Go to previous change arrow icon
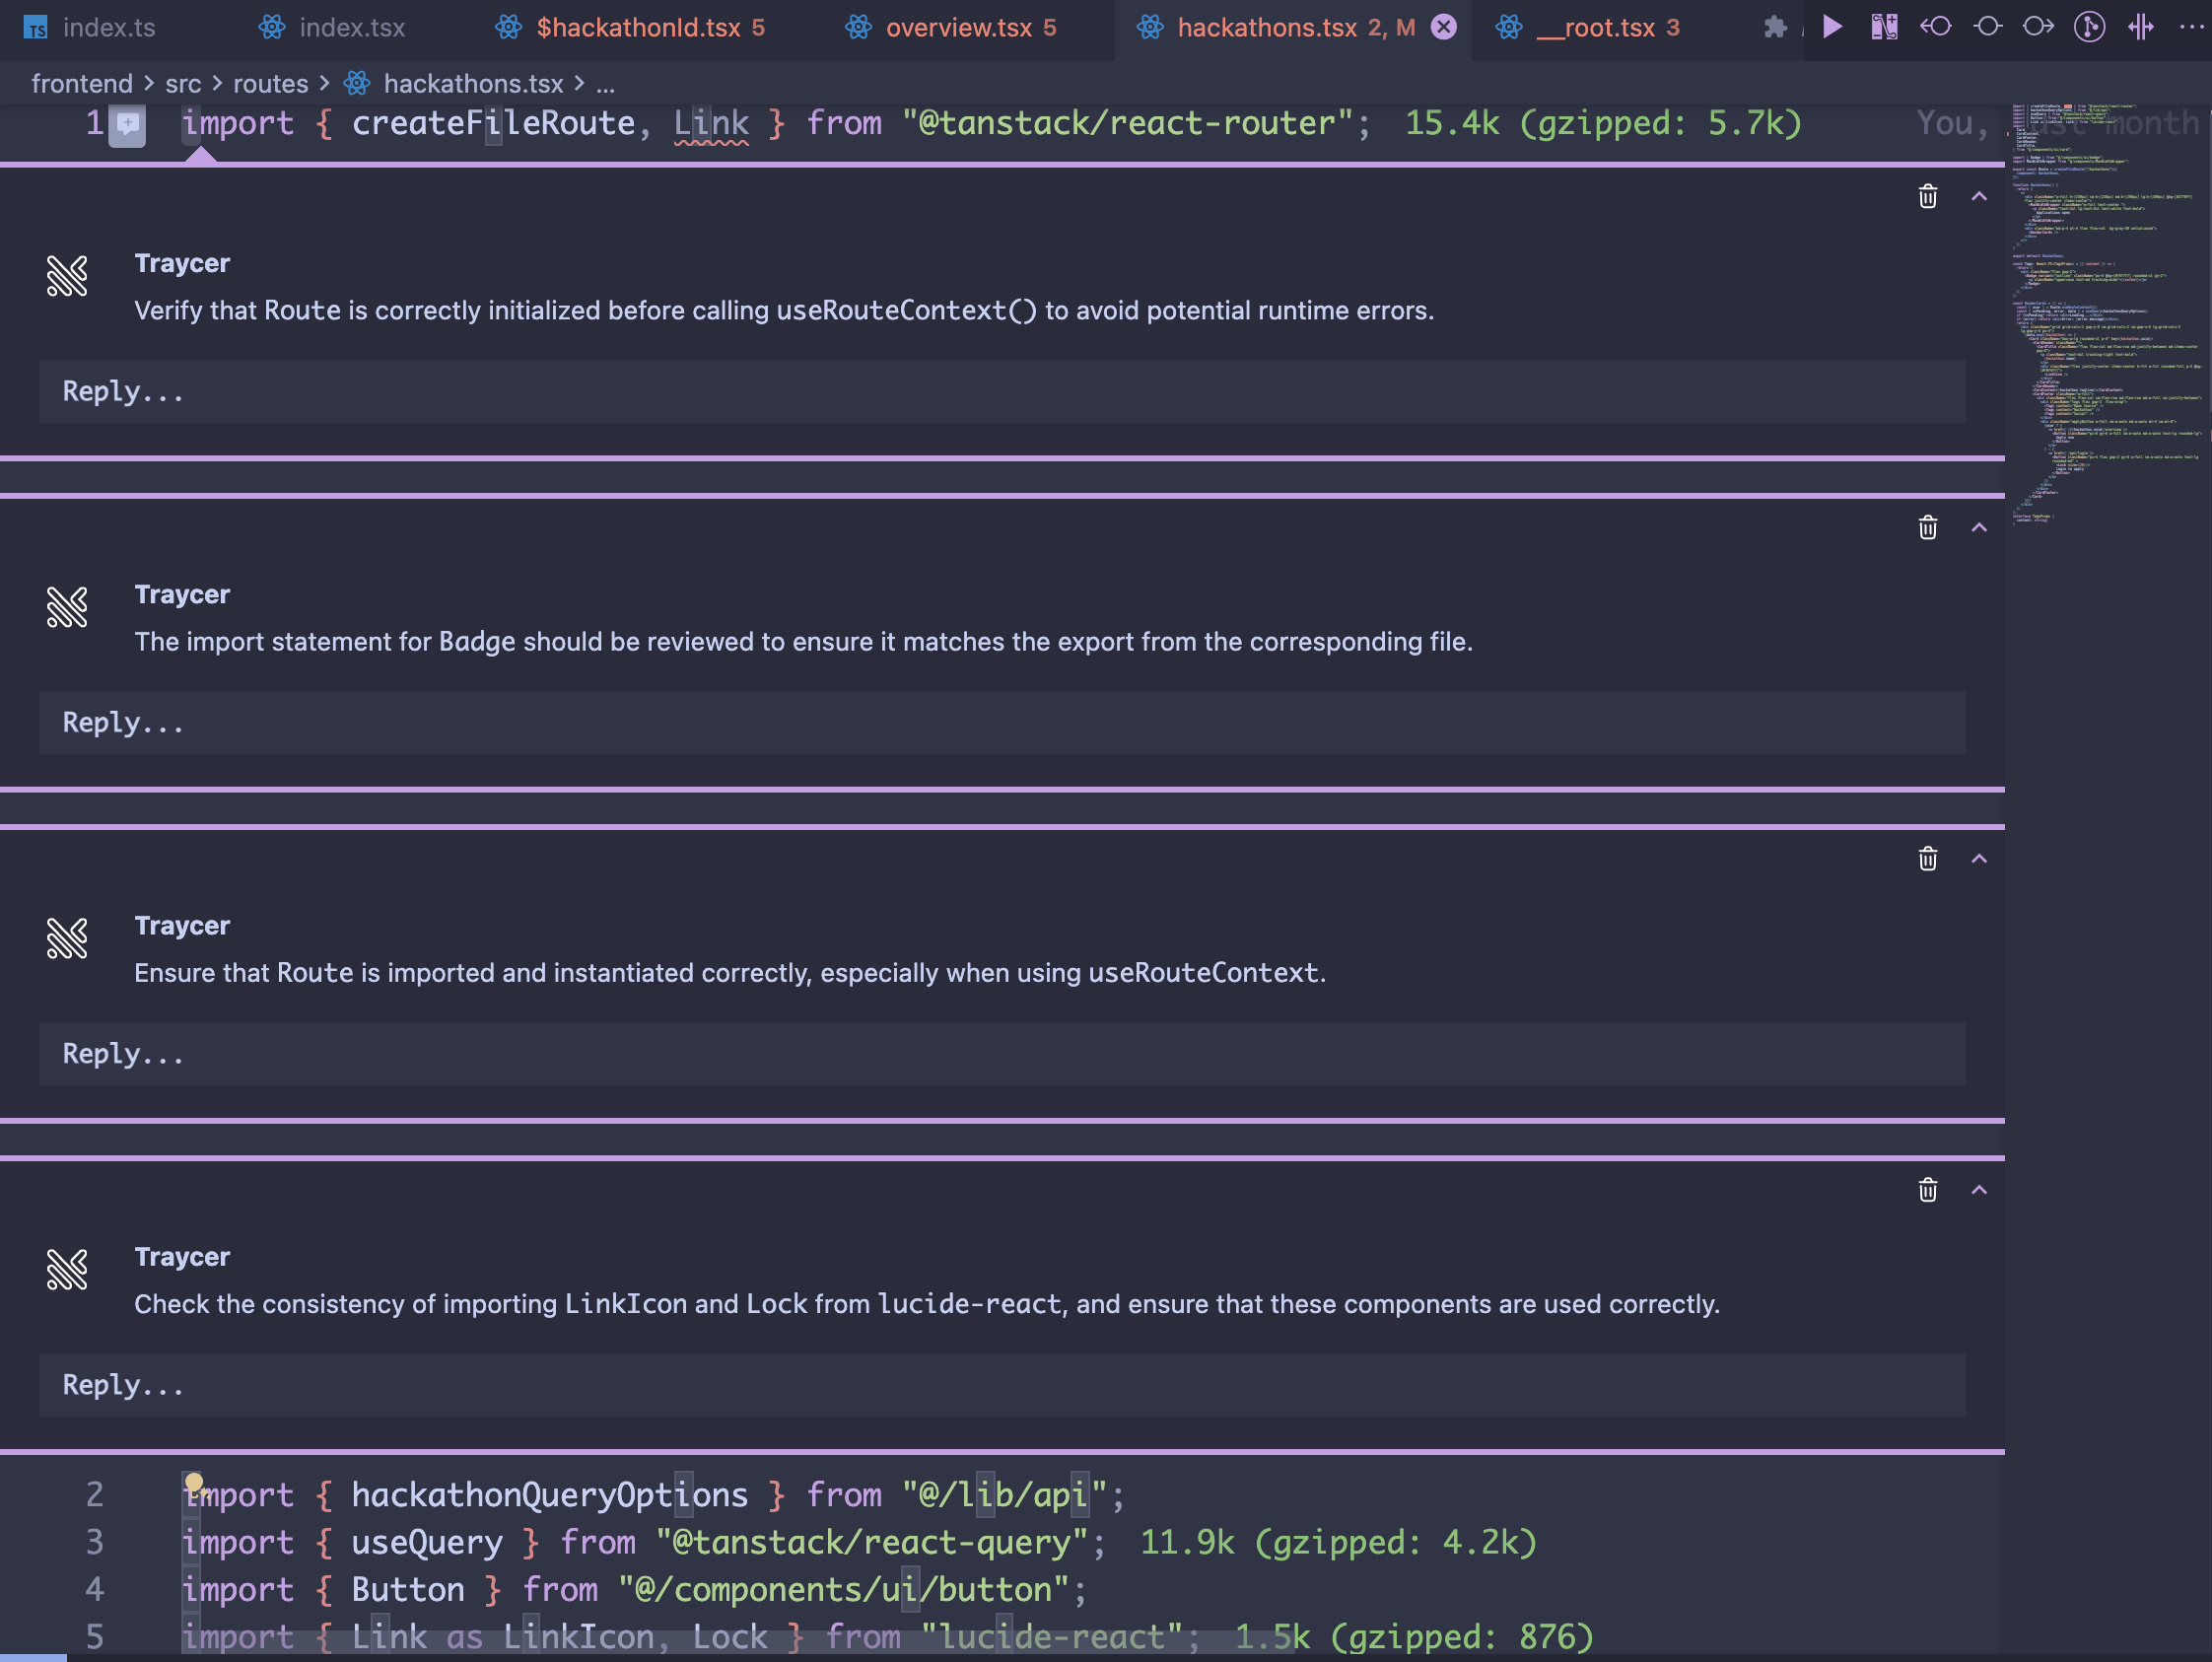The image size is (2212, 1662). pos(1935,27)
